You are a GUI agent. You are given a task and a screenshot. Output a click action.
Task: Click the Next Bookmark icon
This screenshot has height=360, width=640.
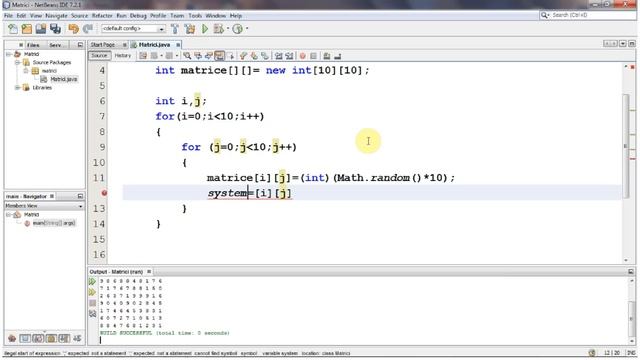pos(254,56)
